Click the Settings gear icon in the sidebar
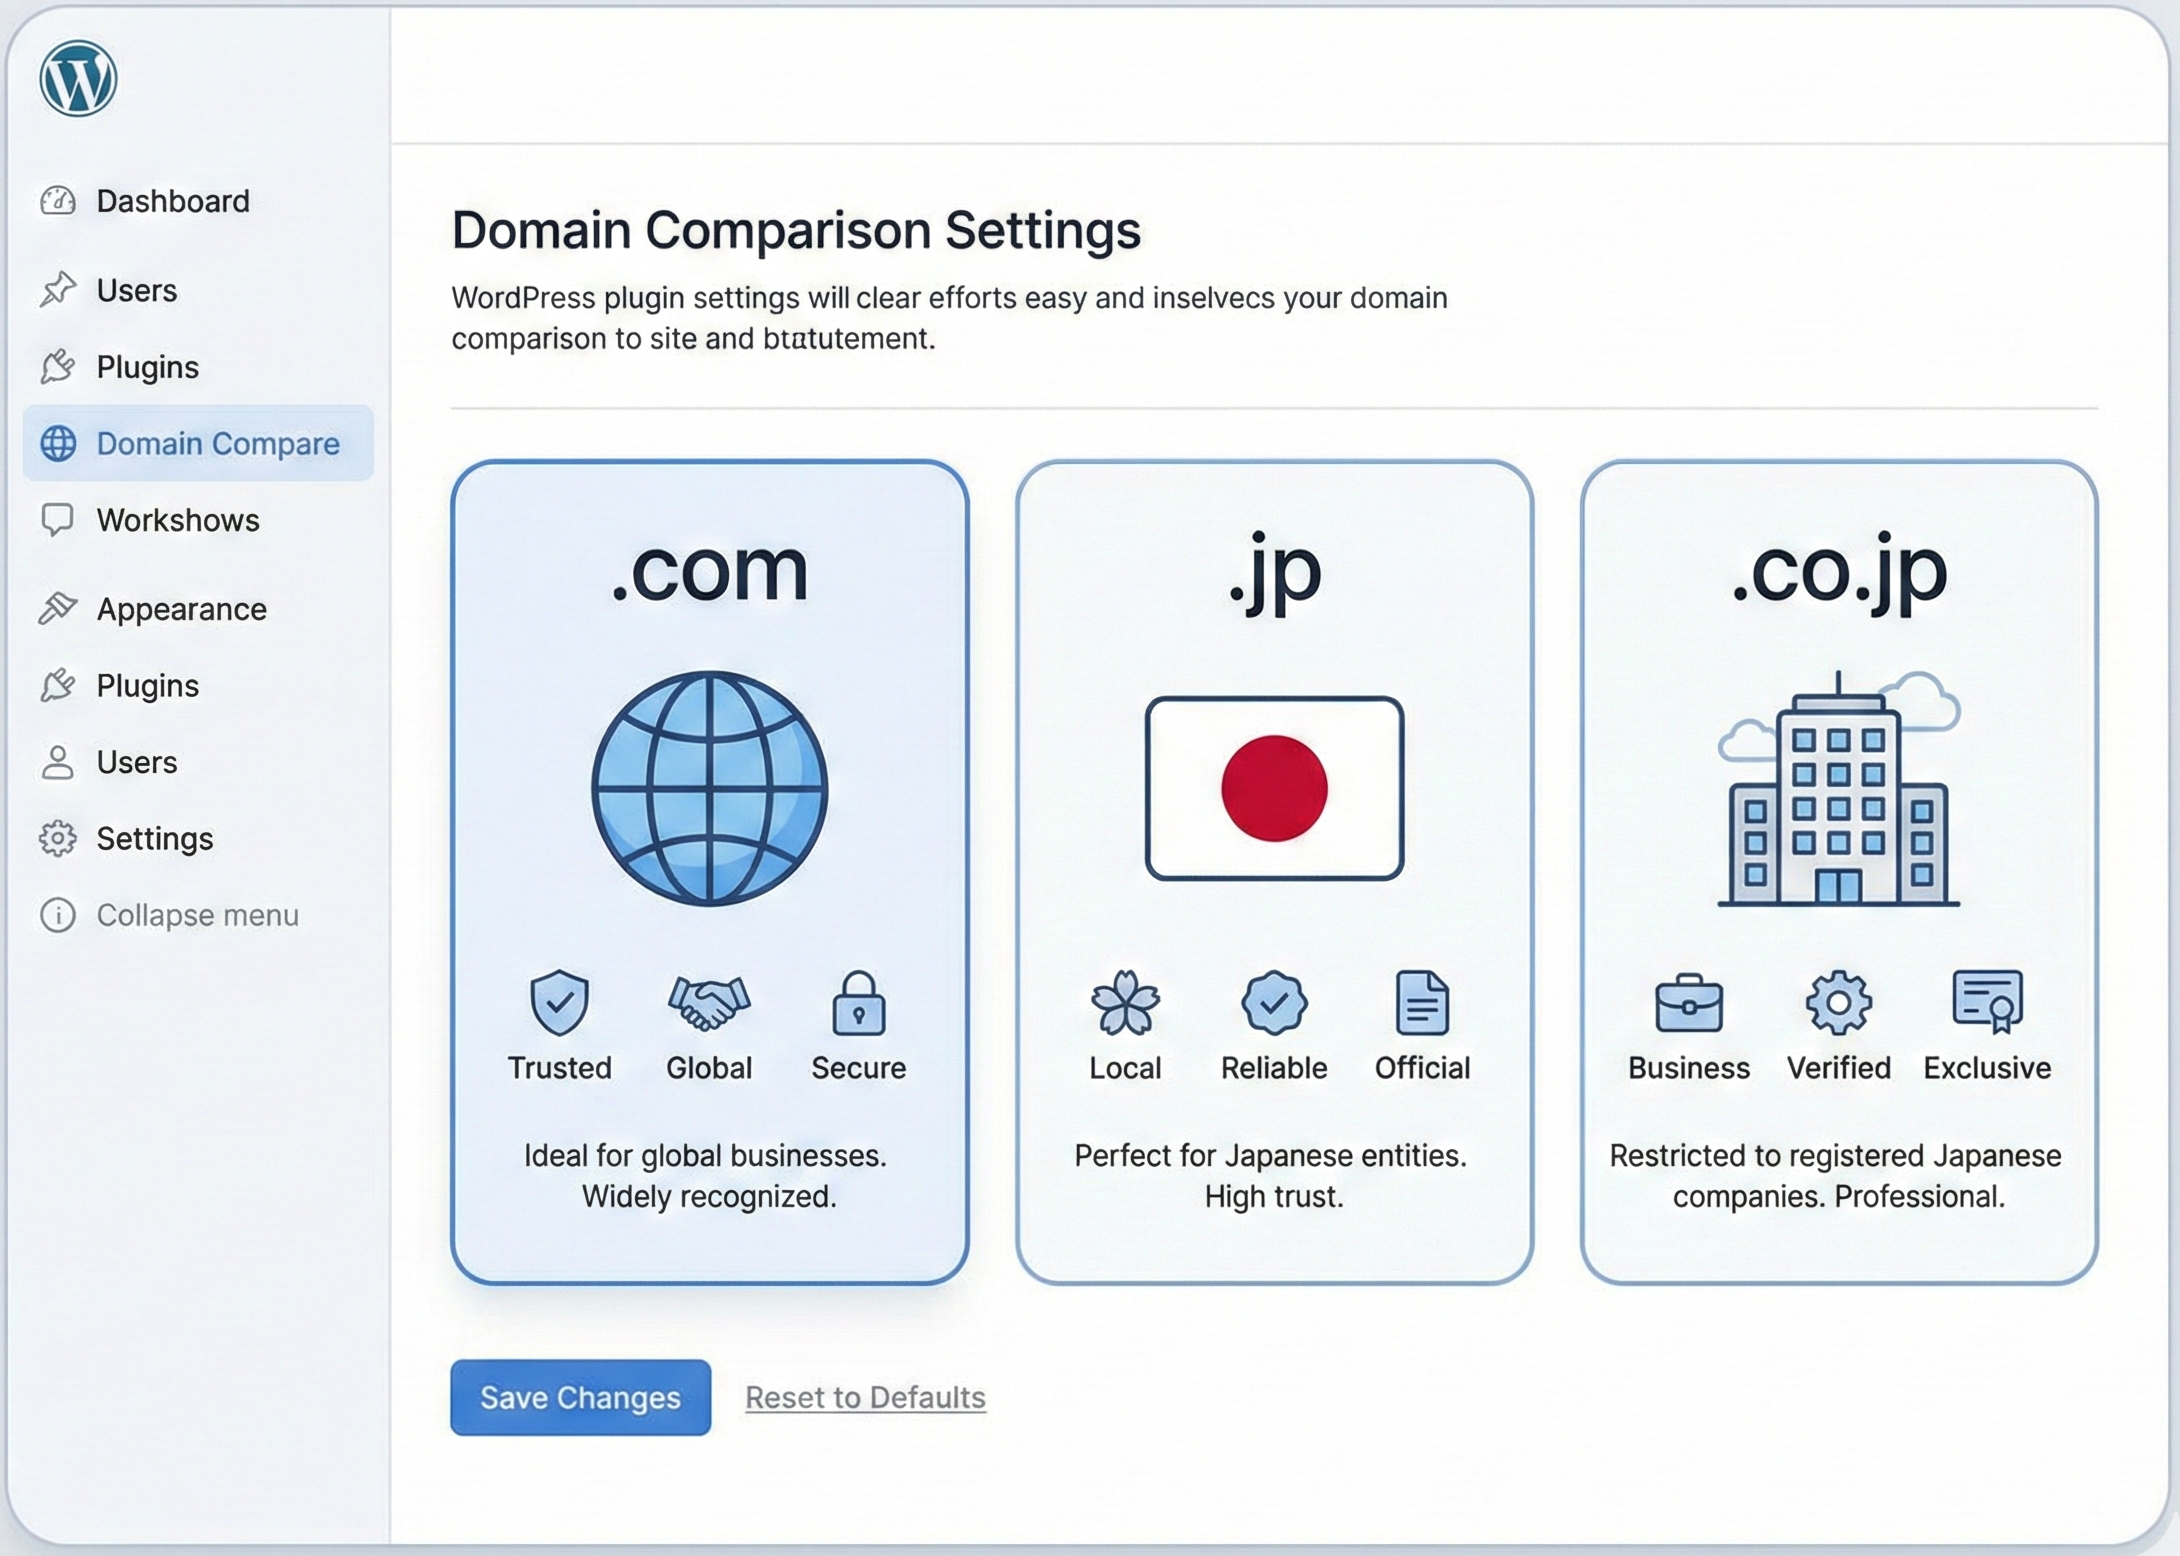 tap(57, 839)
